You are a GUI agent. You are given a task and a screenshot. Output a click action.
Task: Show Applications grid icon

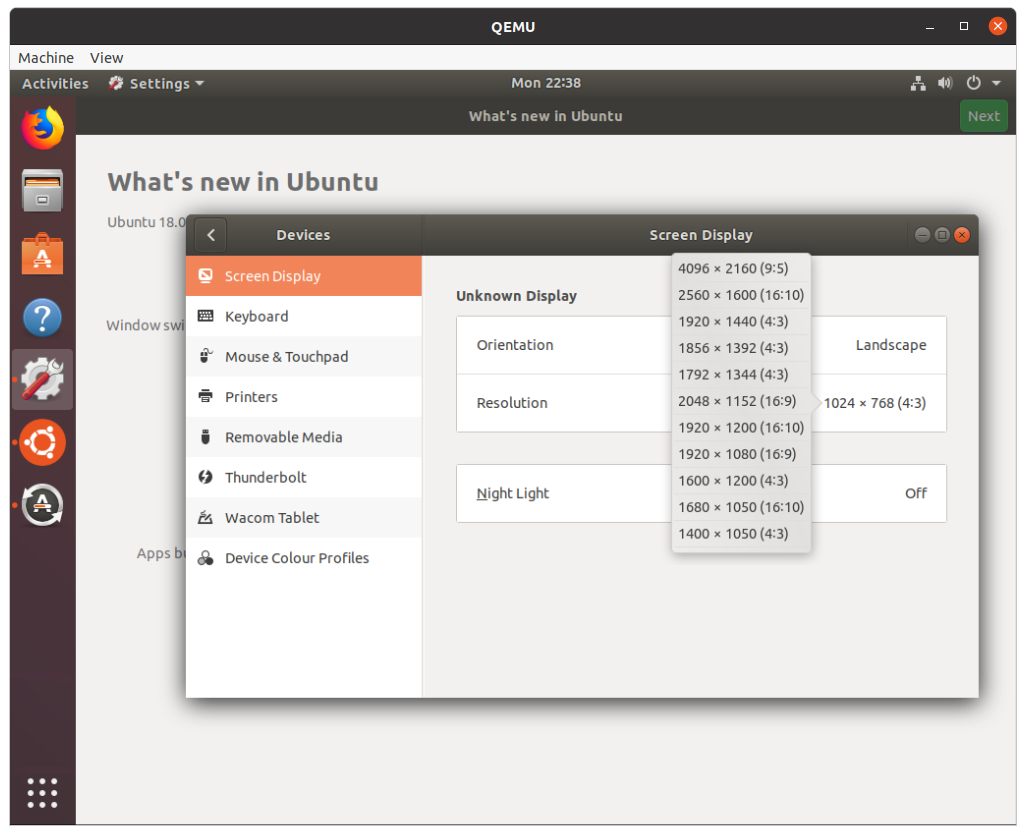pos(42,792)
